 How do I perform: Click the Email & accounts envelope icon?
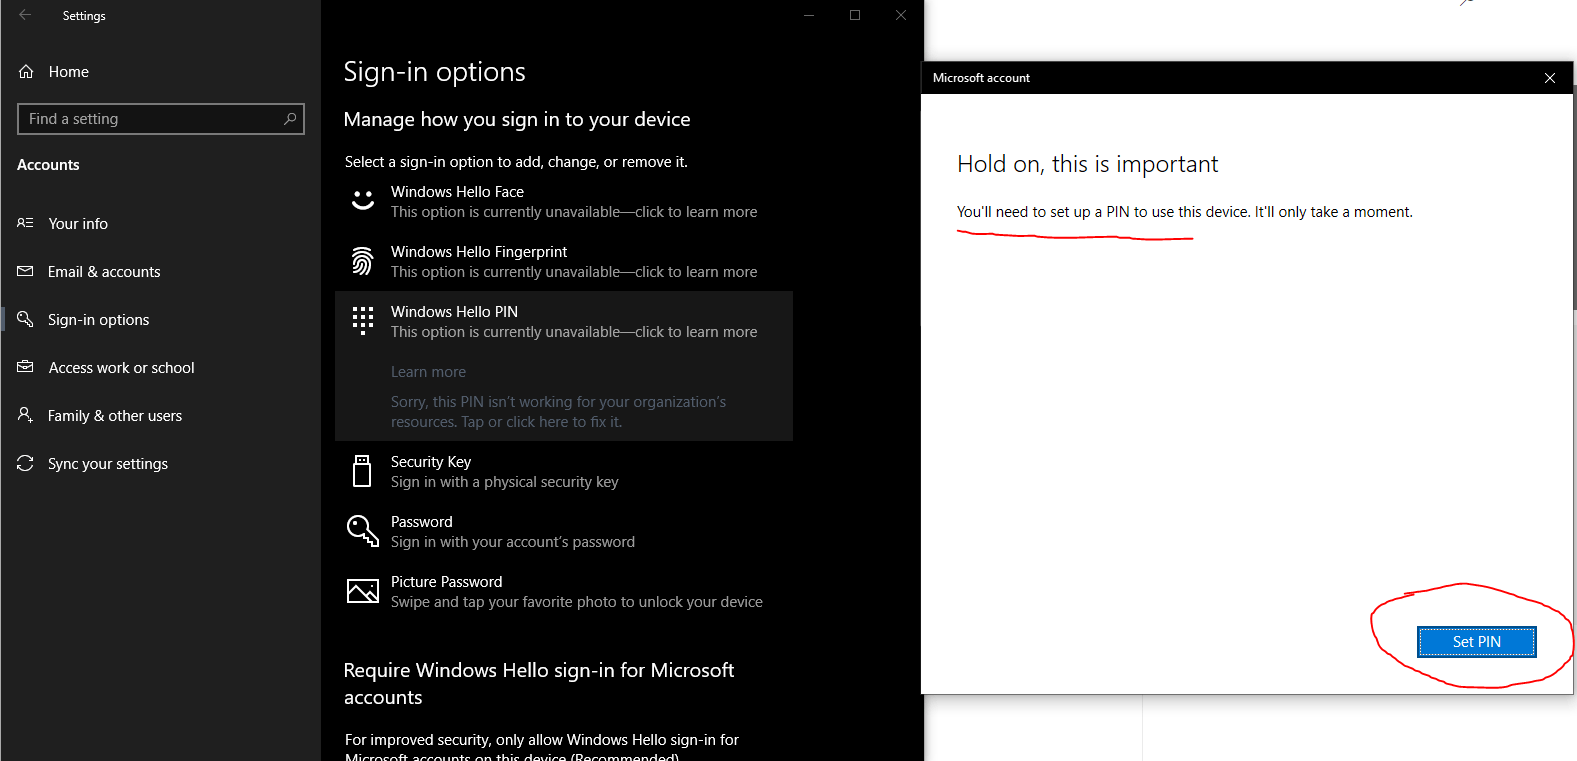pos(26,271)
